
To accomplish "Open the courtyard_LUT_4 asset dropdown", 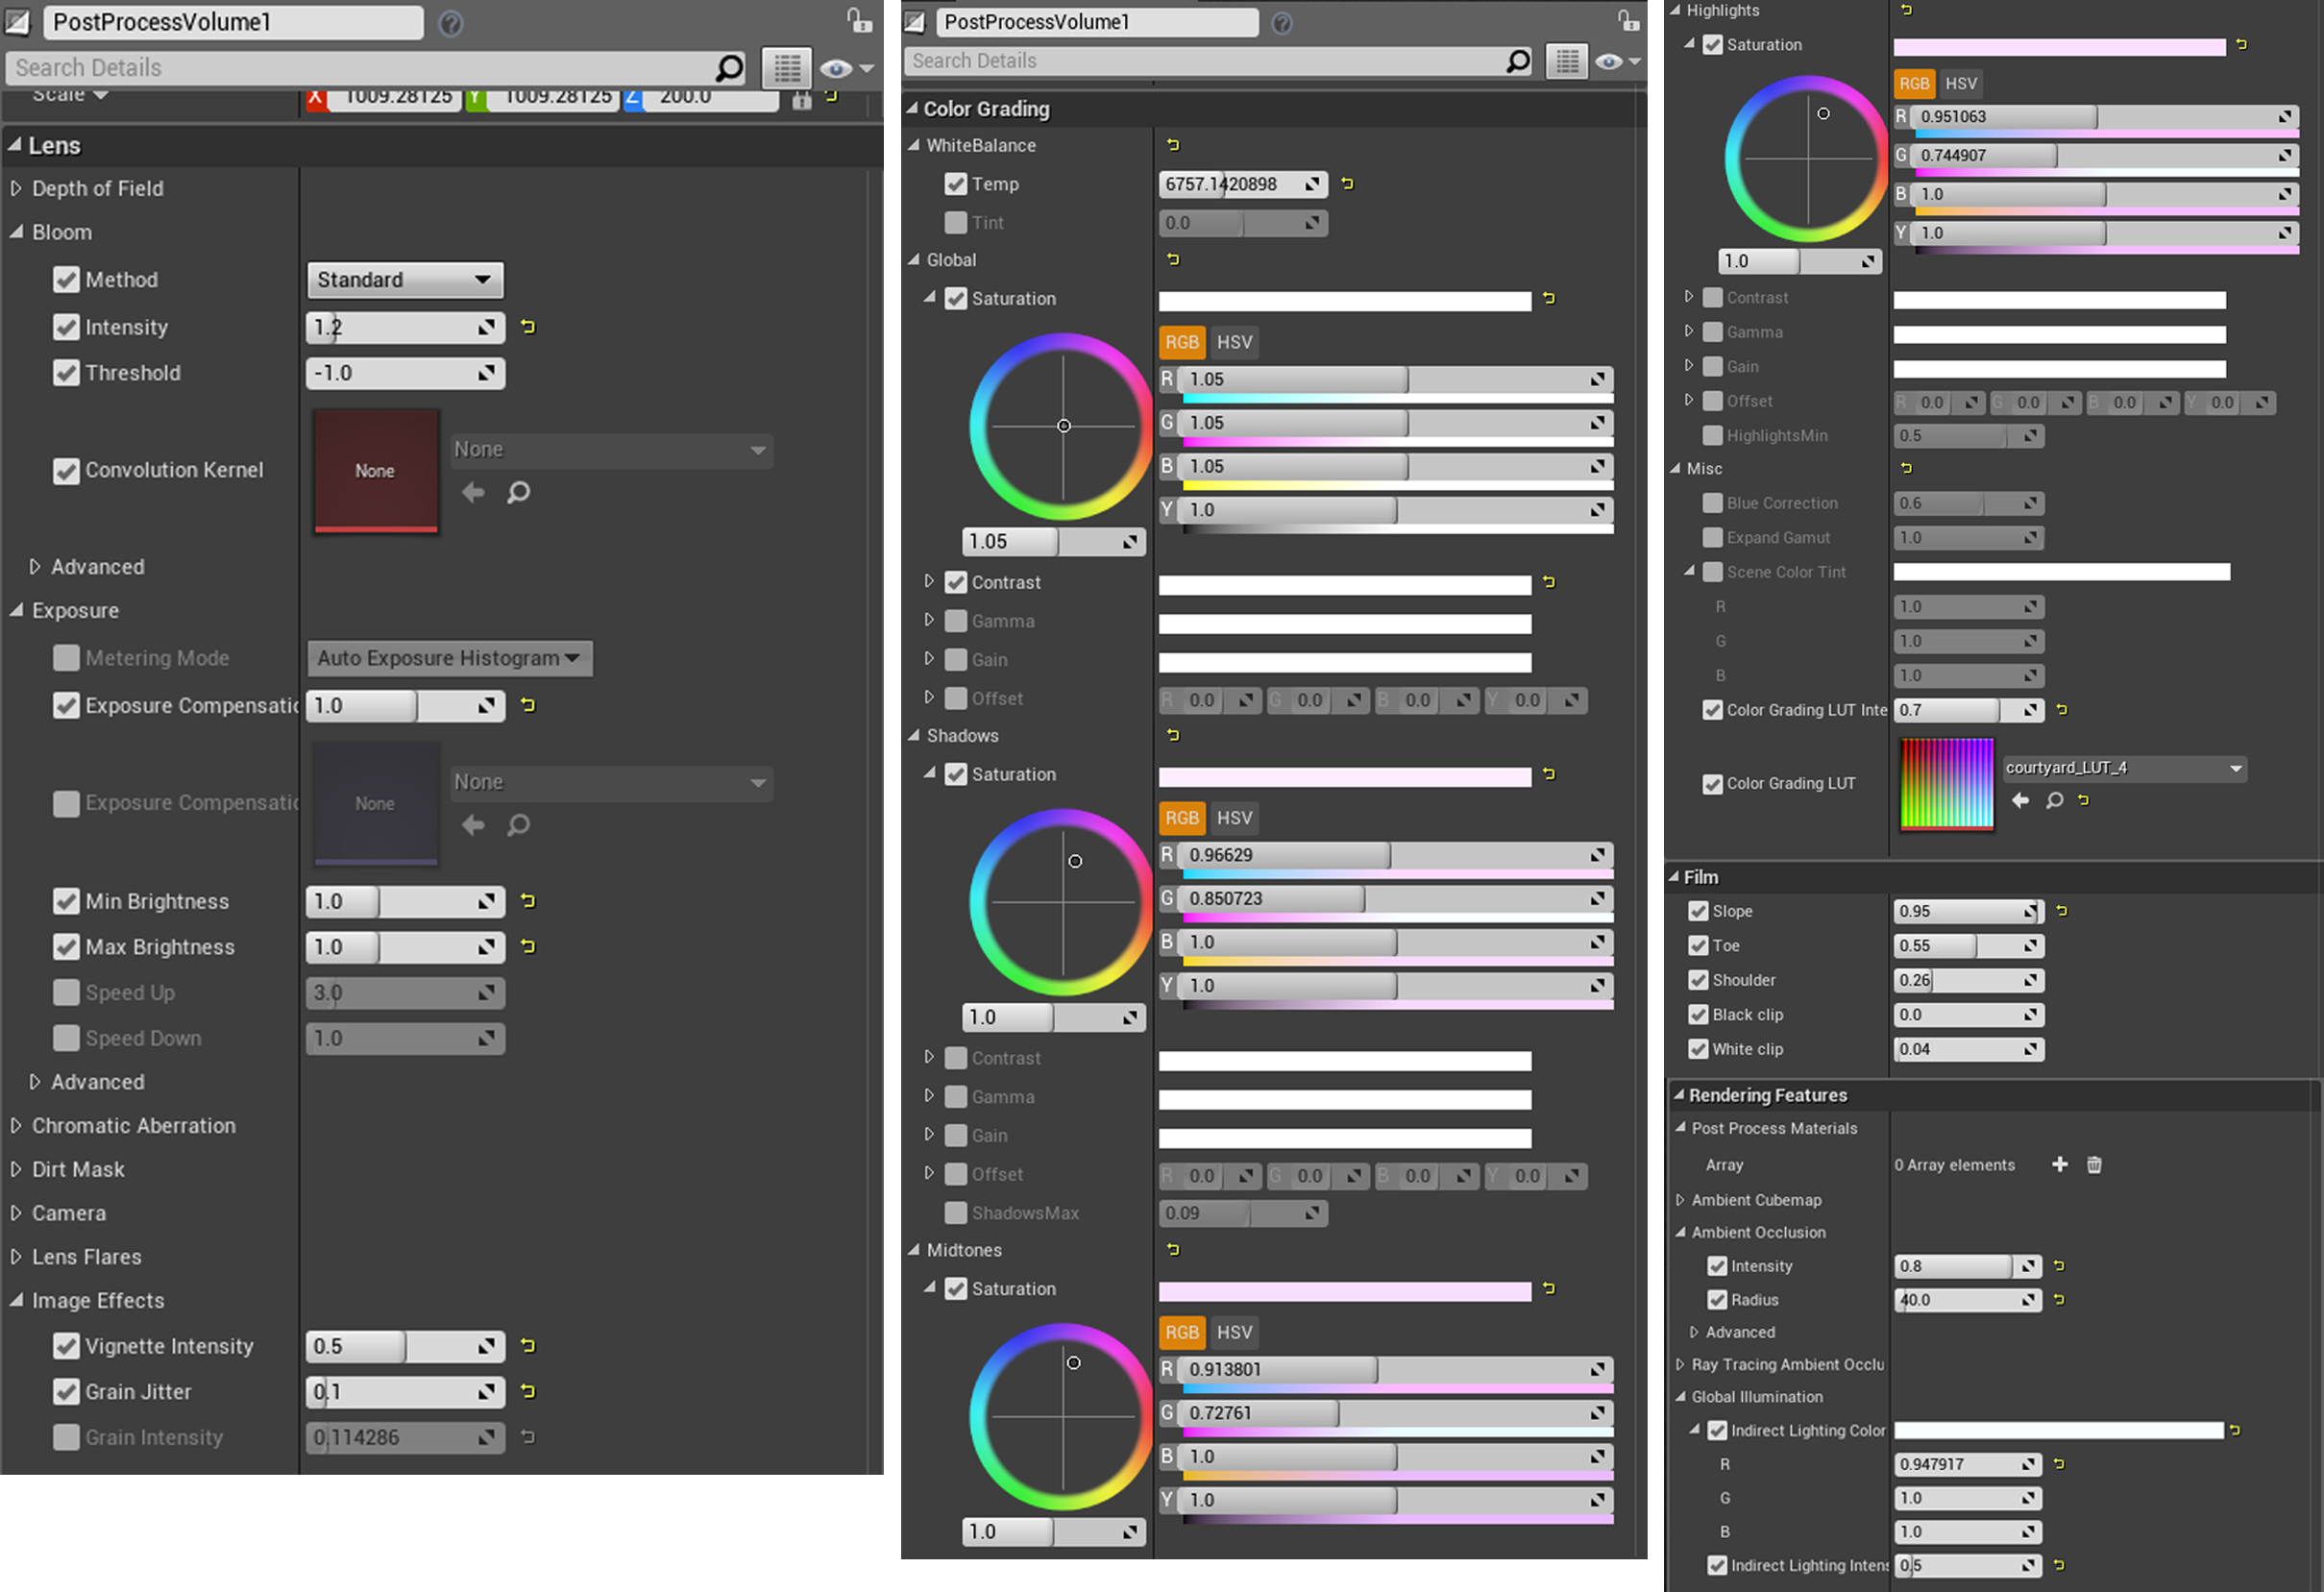I will click(x=2235, y=768).
